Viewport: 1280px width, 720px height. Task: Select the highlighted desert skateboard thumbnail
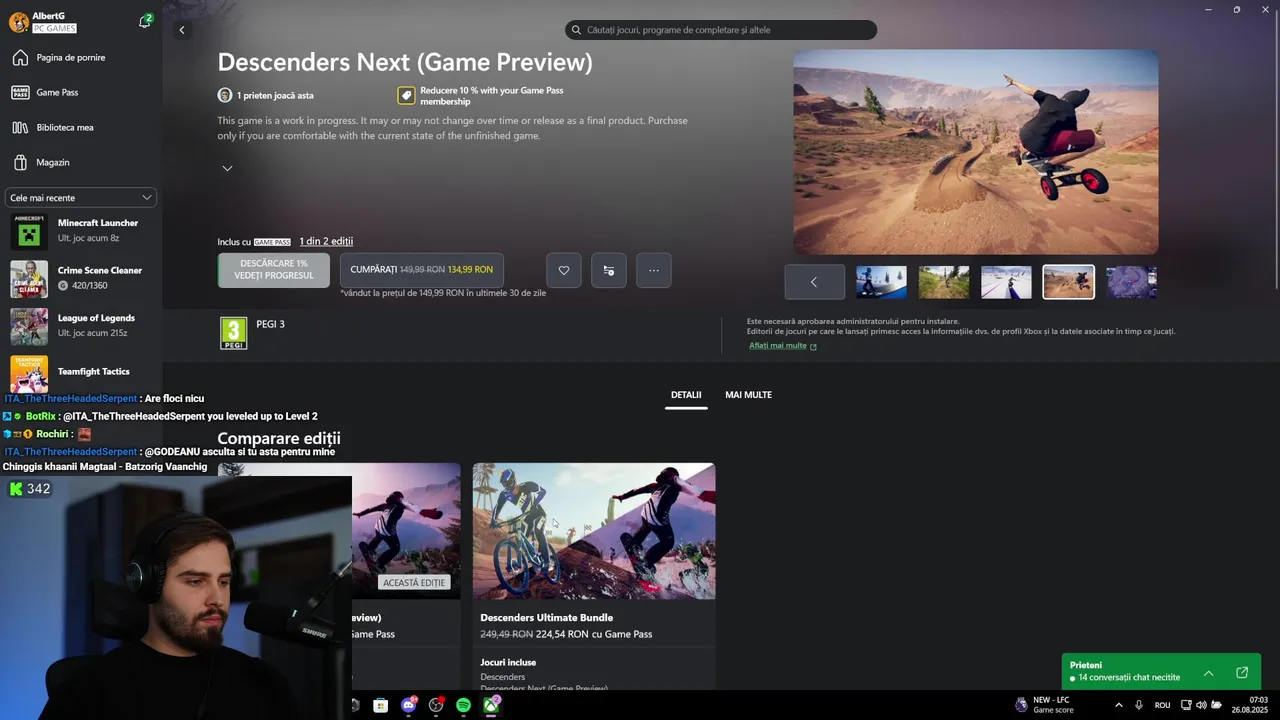[1069, 282]
